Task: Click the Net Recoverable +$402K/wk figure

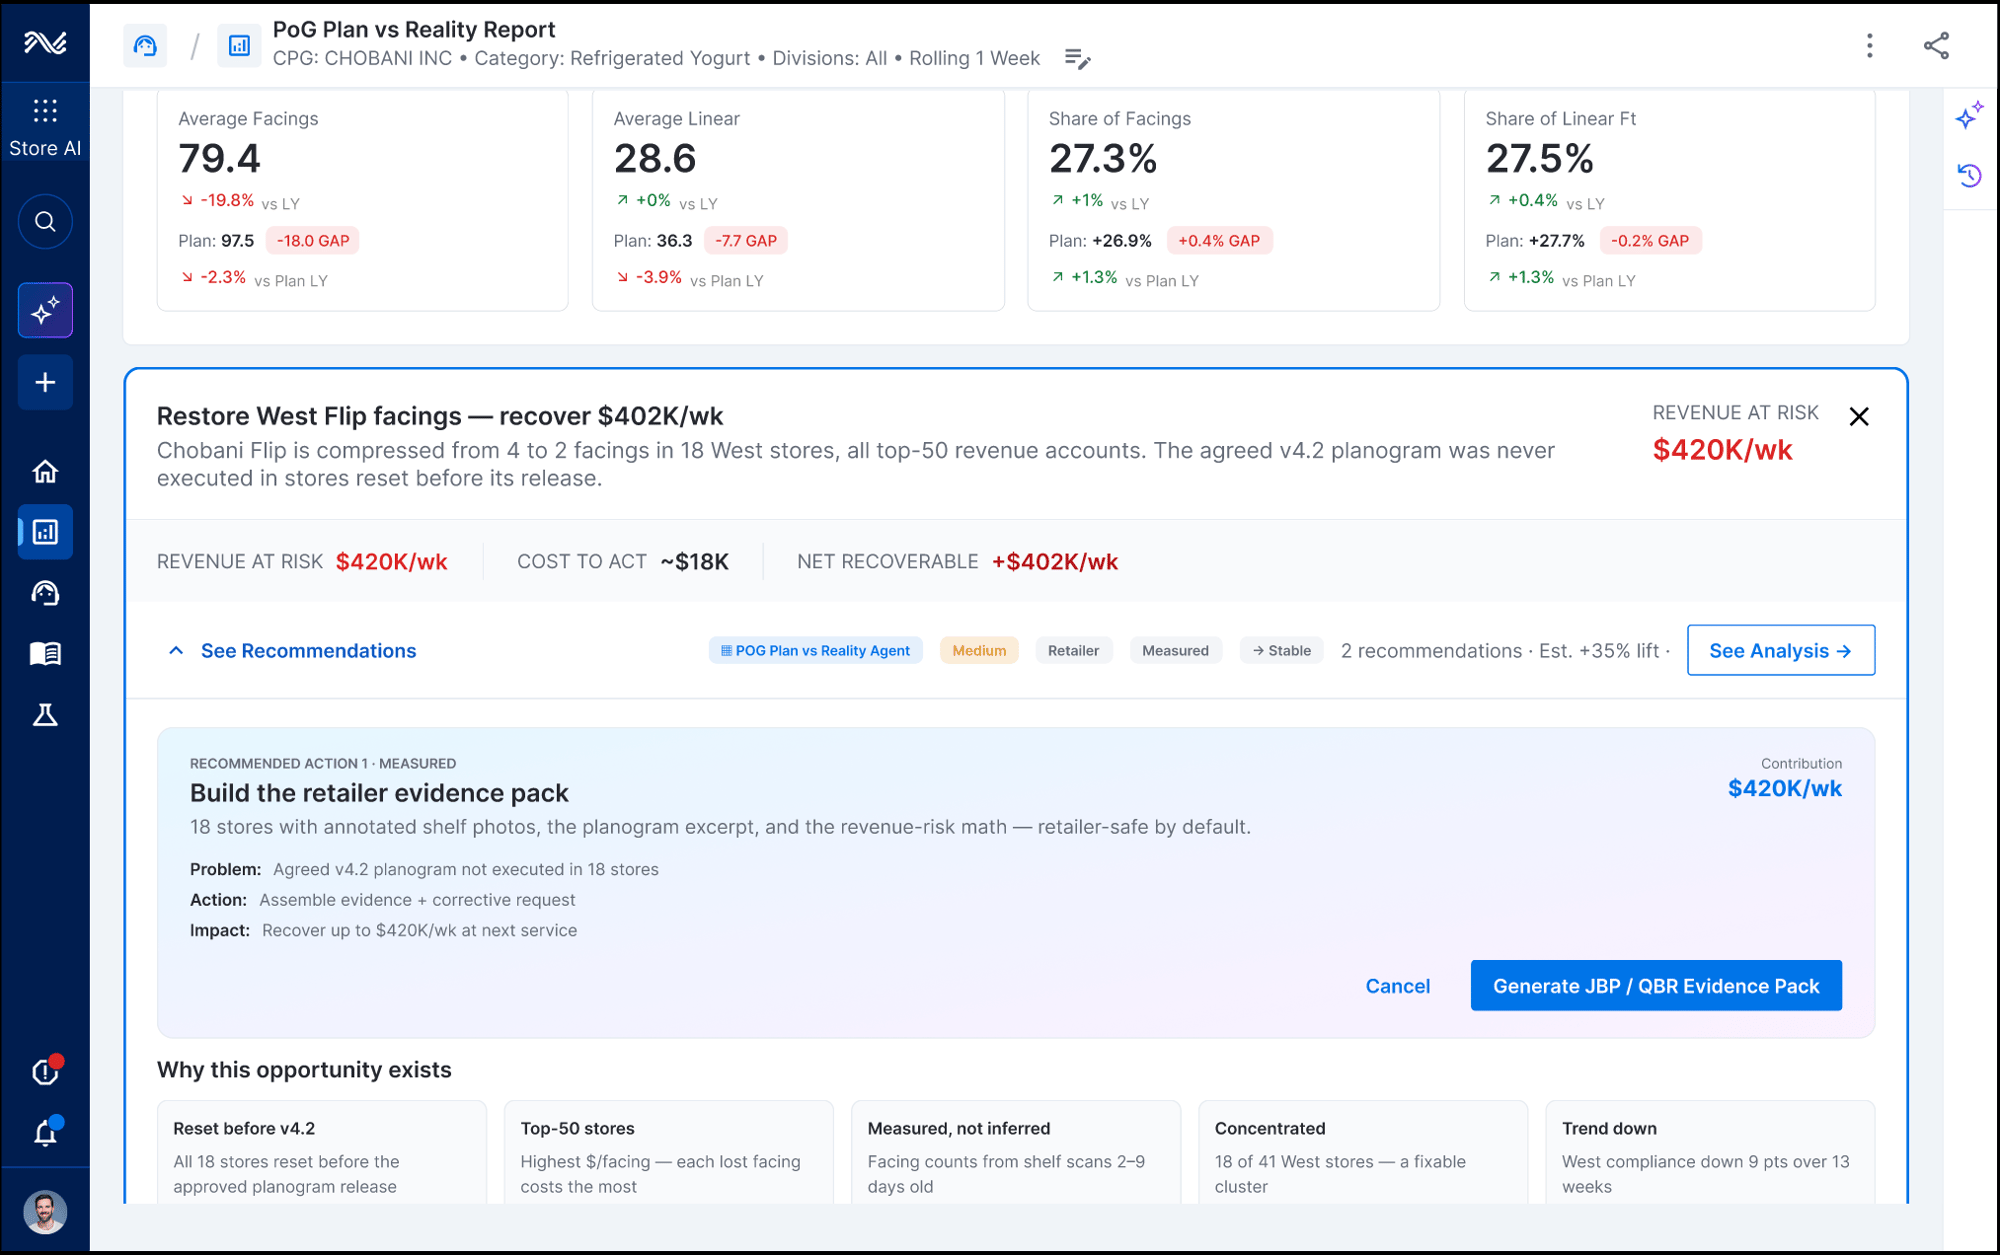Action: 1055,562
